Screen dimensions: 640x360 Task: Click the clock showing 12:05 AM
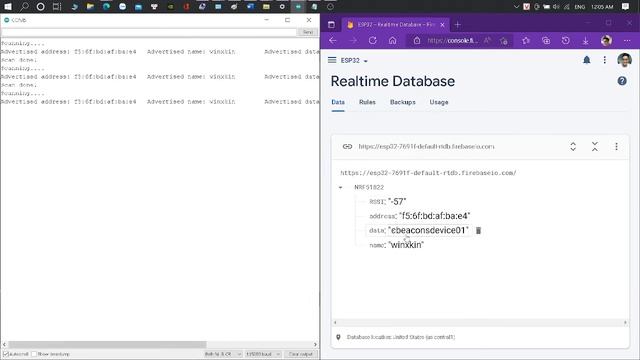[x=602, y=7]
